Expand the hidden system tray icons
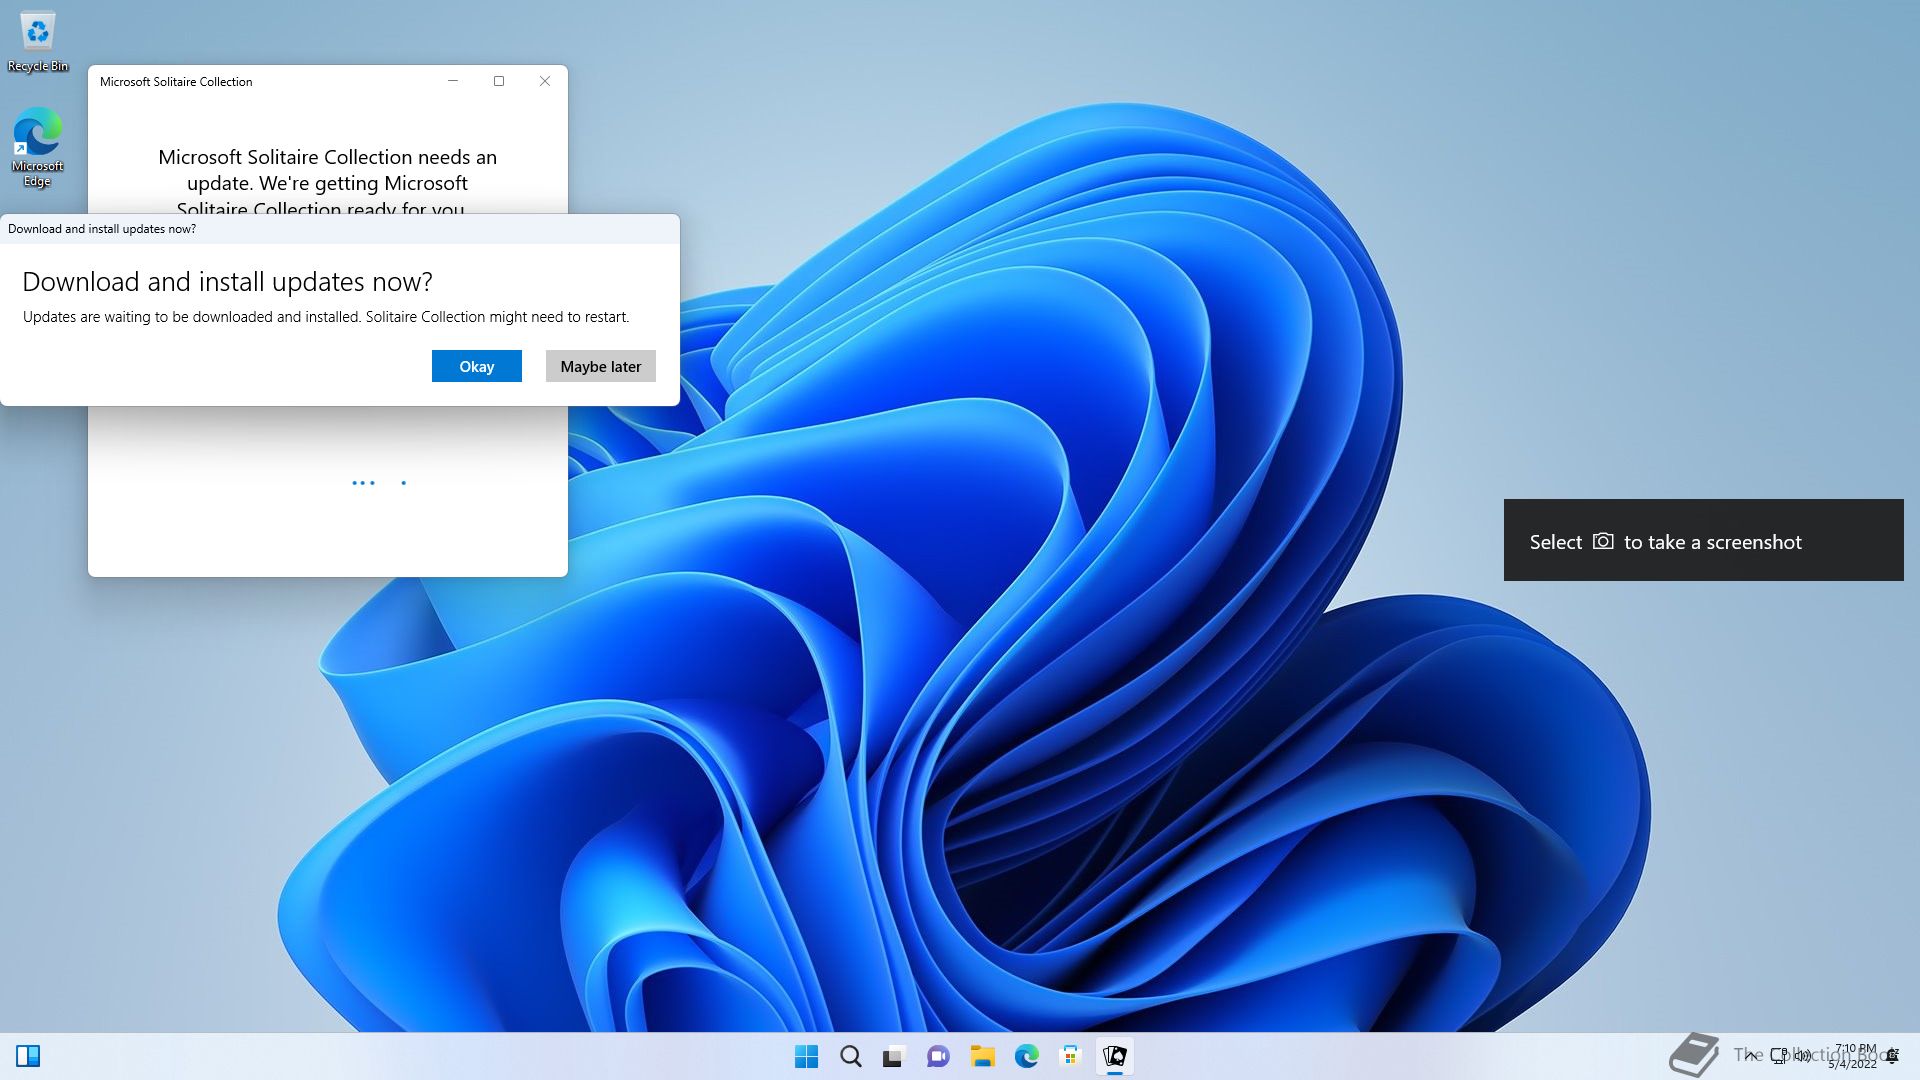Image resolution: width=1920 pixels, height=1080 pixels. pyautogui.click(x=1750, y=1056)
